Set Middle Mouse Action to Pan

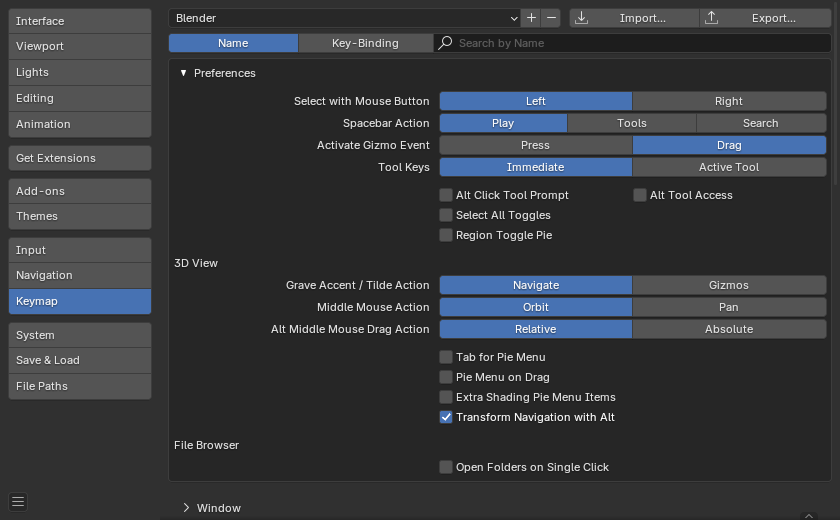point(729,307)
